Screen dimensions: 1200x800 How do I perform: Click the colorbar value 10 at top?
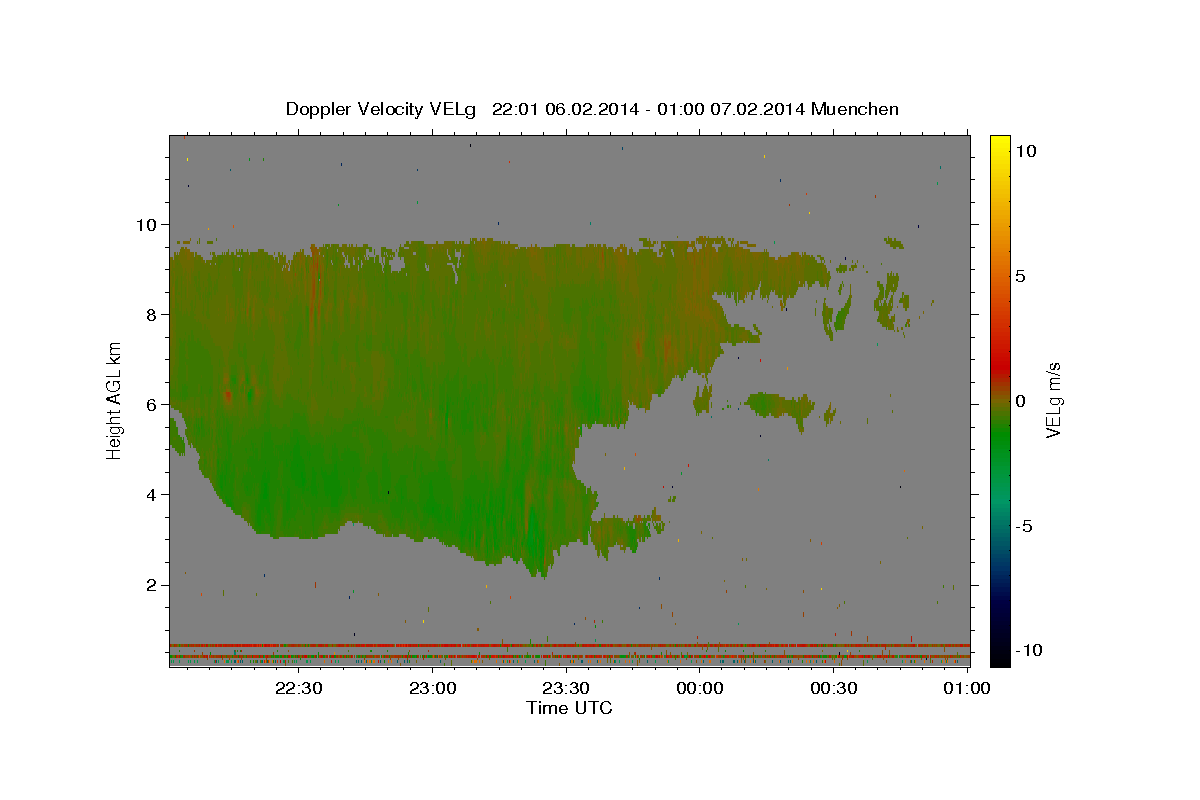1025,150
